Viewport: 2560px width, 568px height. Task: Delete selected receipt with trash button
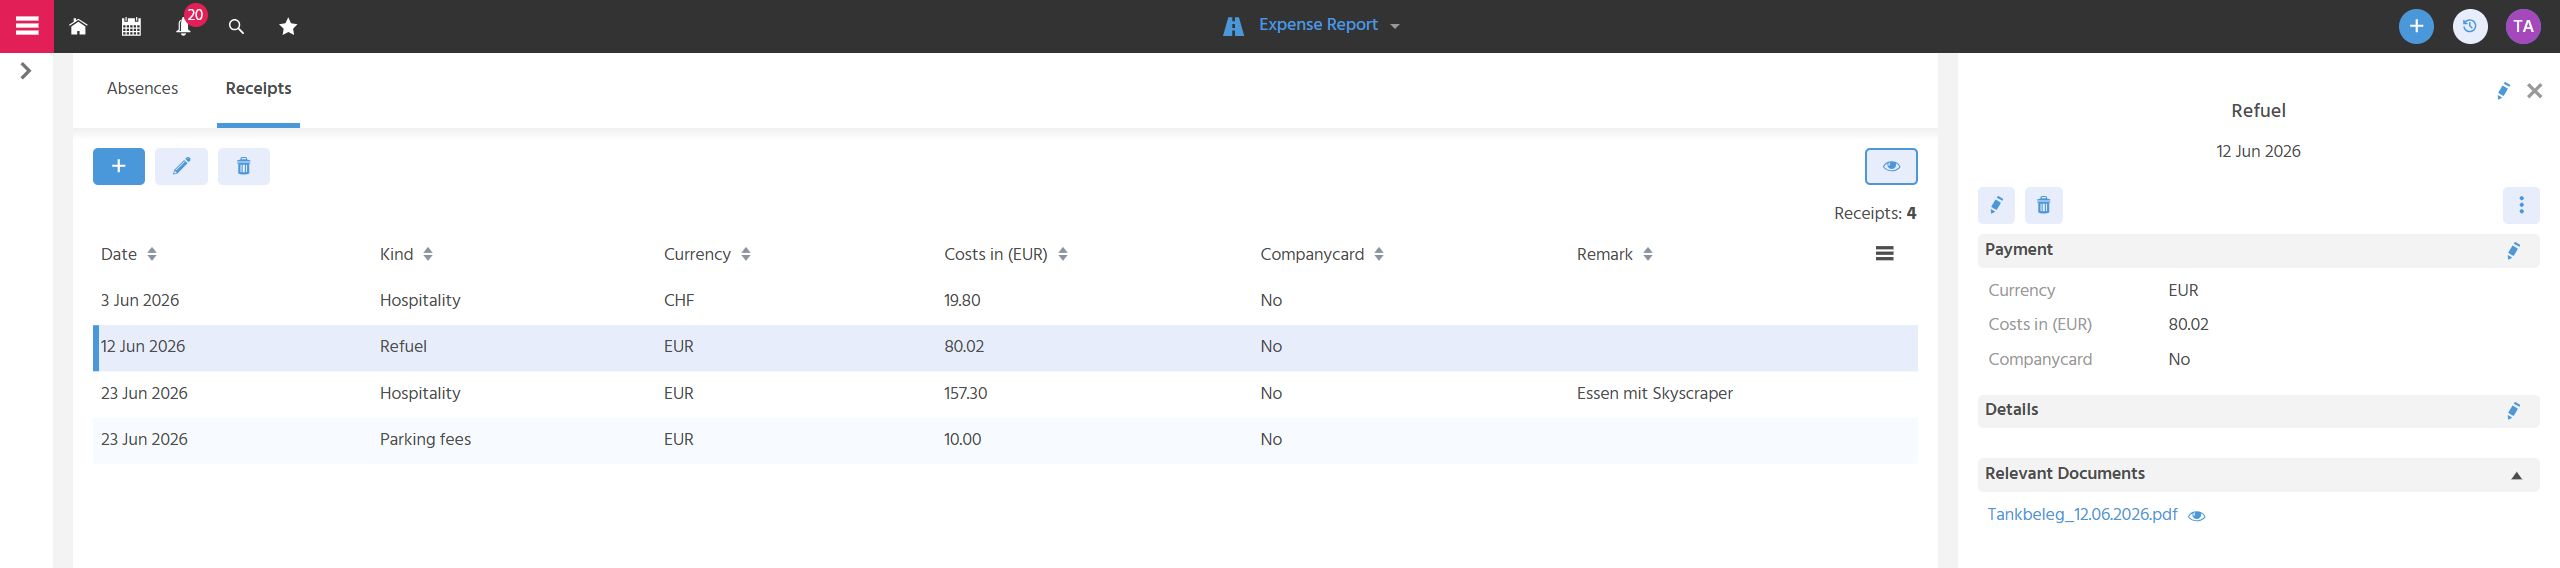point(244,166)
